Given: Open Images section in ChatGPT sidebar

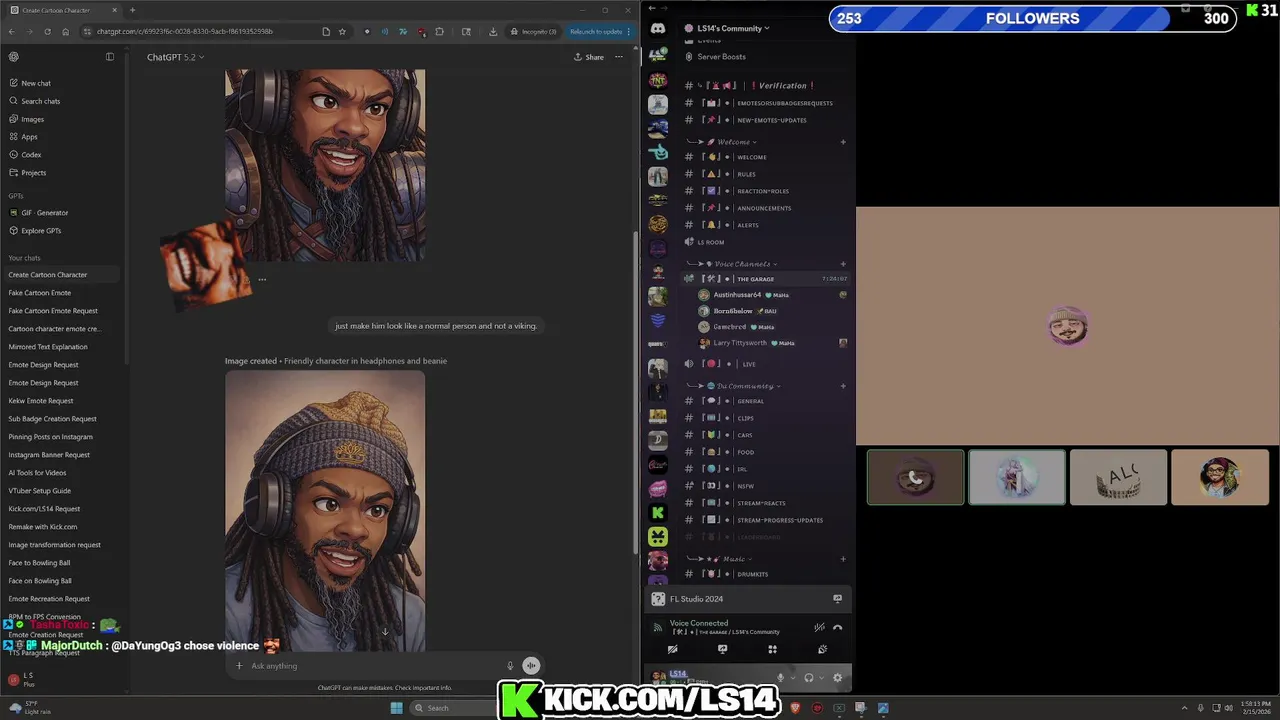Looking at the screenshot, I should click(x=62, y=119).
